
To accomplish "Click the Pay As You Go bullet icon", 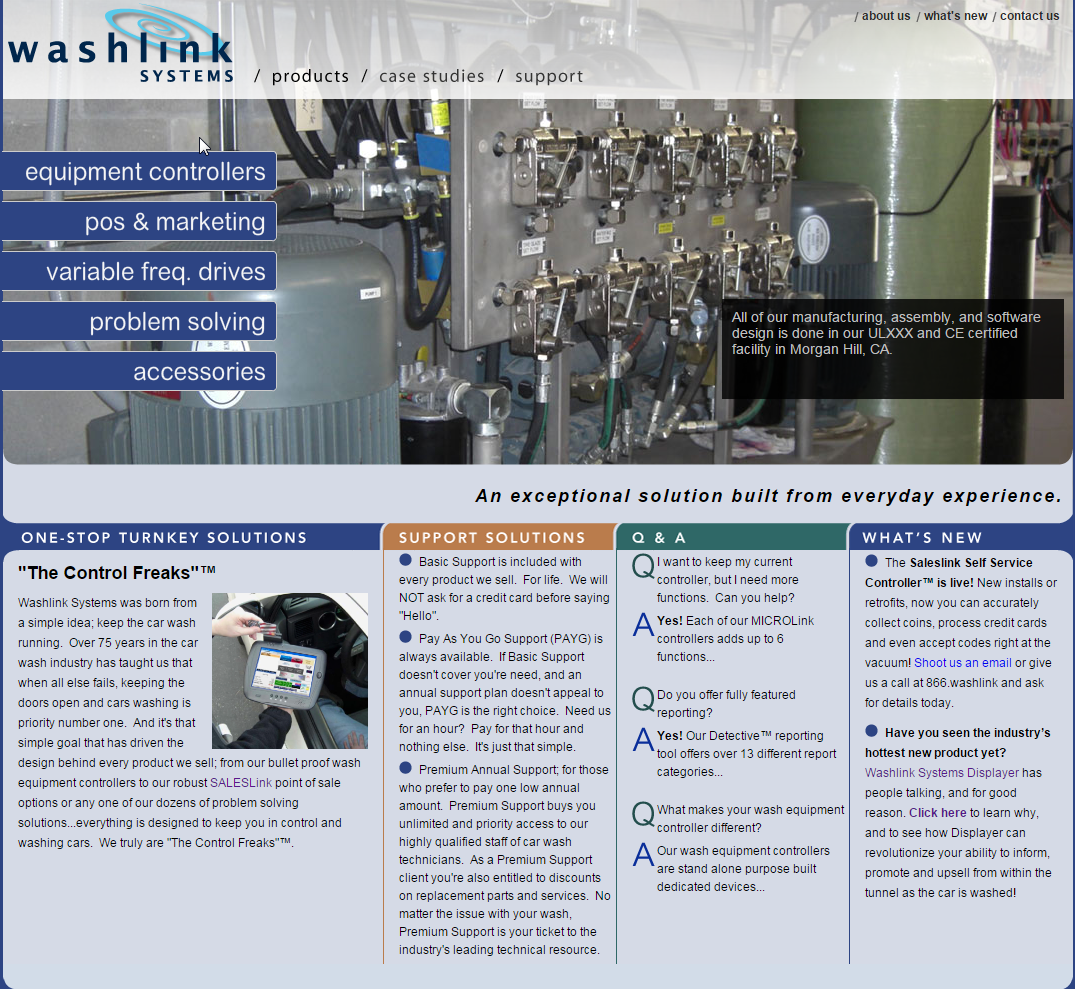I will pyautogui.click(x=405, y=637).
